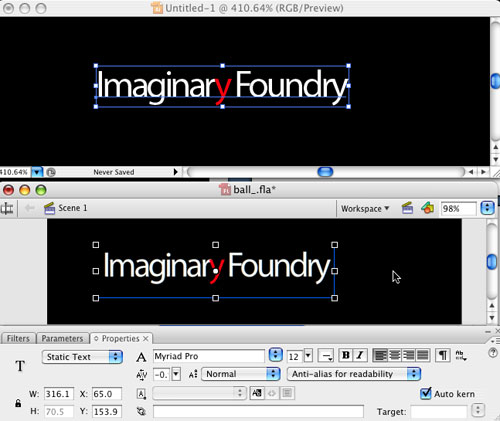
Task: Click the Text tool T icon
Action: coord(20,366)
